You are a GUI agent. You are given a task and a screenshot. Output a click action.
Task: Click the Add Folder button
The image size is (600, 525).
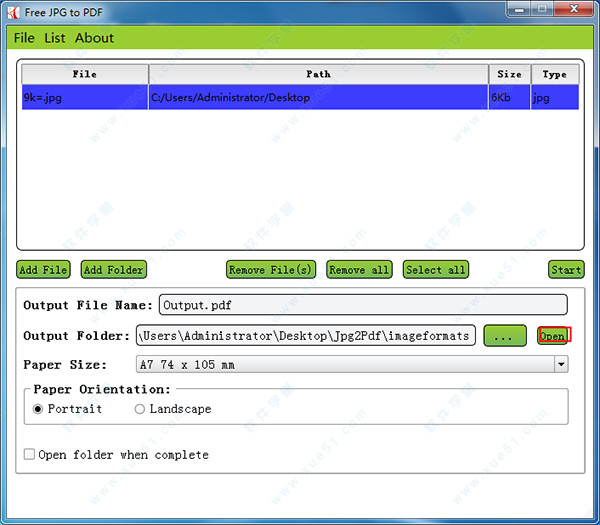[114, 270]
